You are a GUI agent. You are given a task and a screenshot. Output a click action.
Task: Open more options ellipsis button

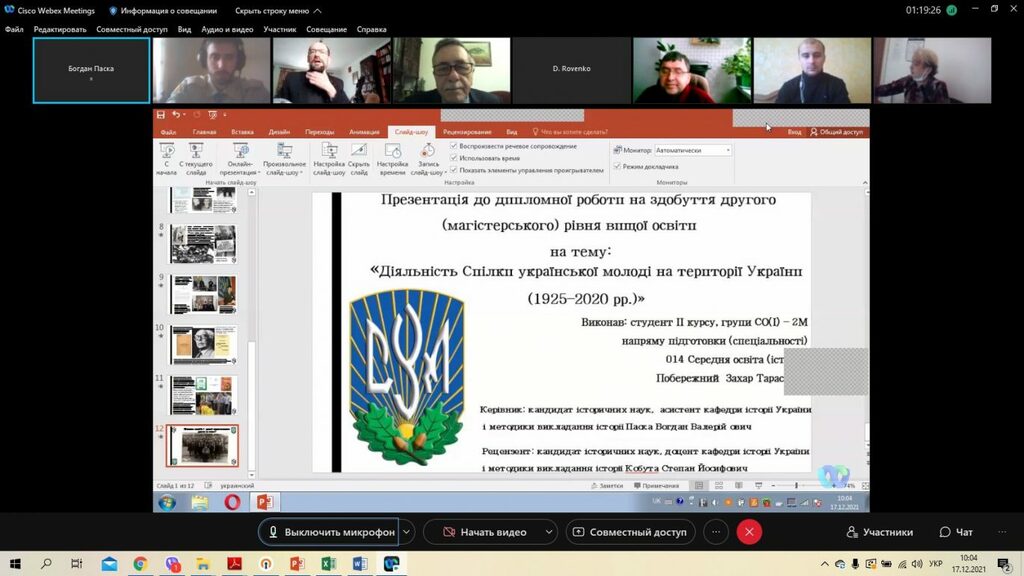tap(715, 532)
